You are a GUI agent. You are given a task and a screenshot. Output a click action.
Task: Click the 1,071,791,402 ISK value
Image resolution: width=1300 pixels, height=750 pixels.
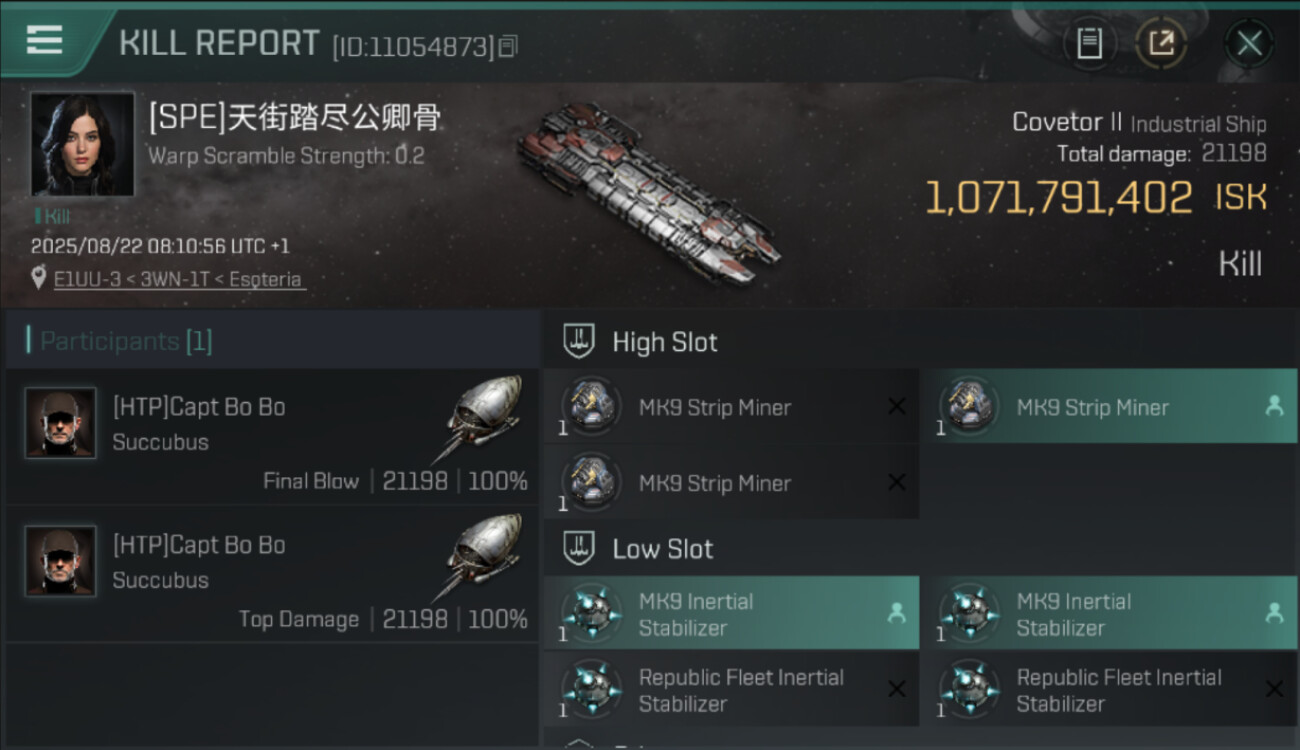coord(1058,197)
